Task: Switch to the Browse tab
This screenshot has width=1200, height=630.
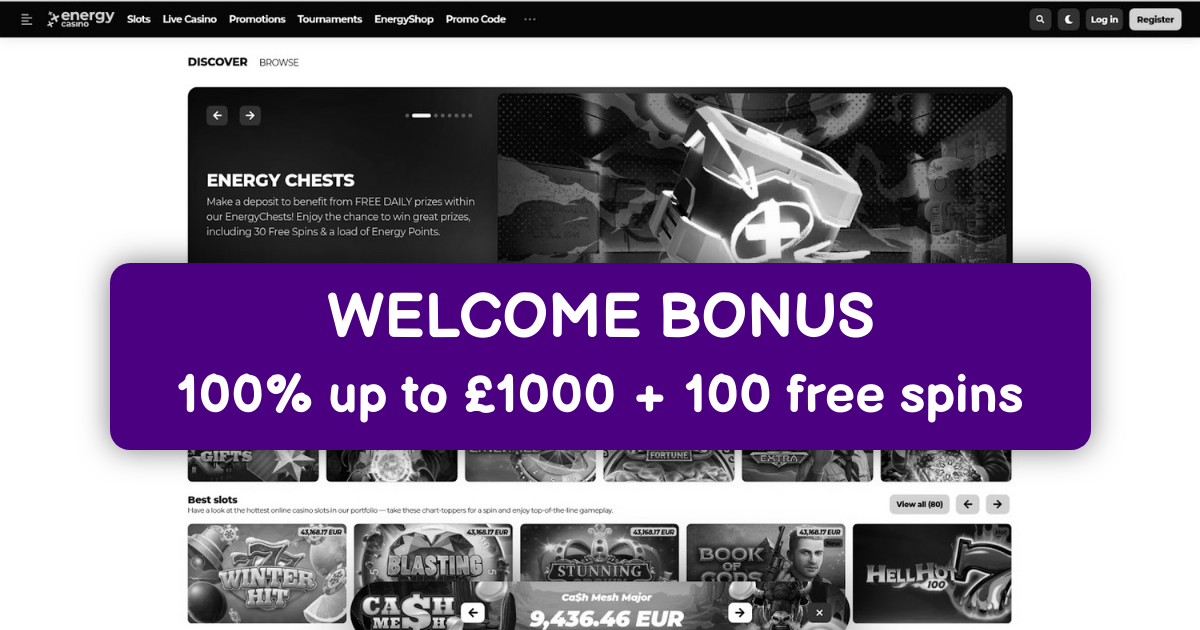Action: pos(279,62)
